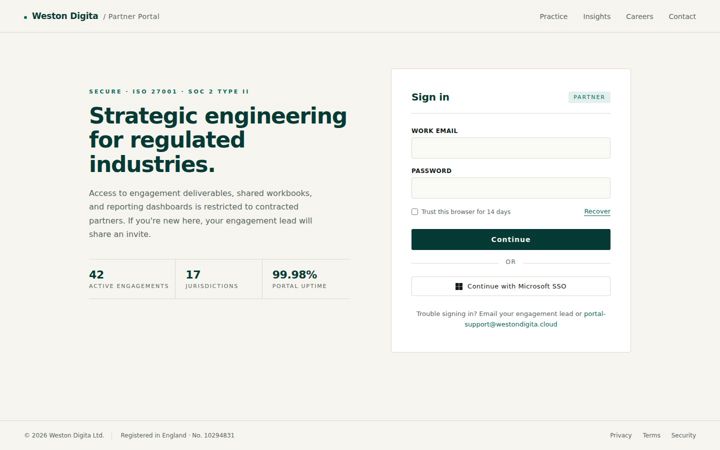This screenshot has width=720, height=450.
Task: Click the Microsoft logo icon
Action: coord(459,286)
